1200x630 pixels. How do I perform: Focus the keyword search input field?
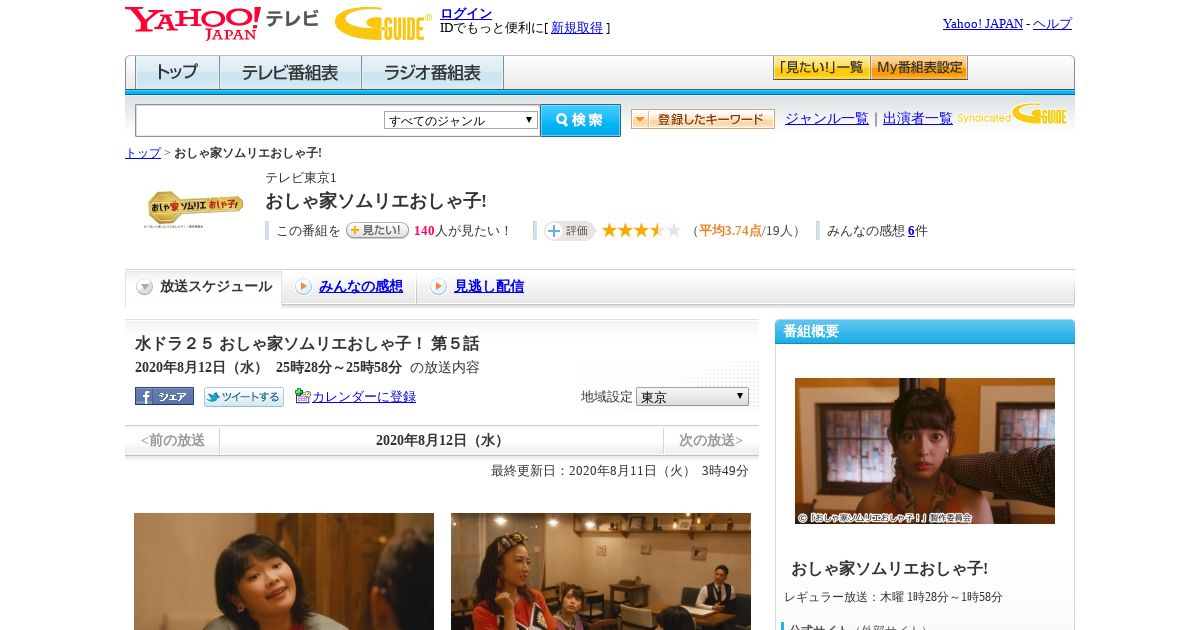259,120
